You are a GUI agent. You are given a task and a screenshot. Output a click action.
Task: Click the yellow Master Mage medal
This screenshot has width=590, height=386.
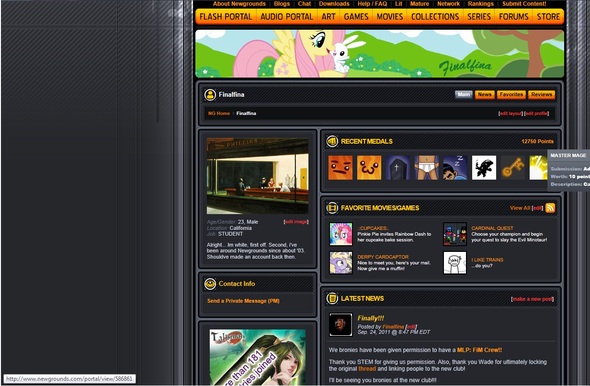[x=538, y=167]
